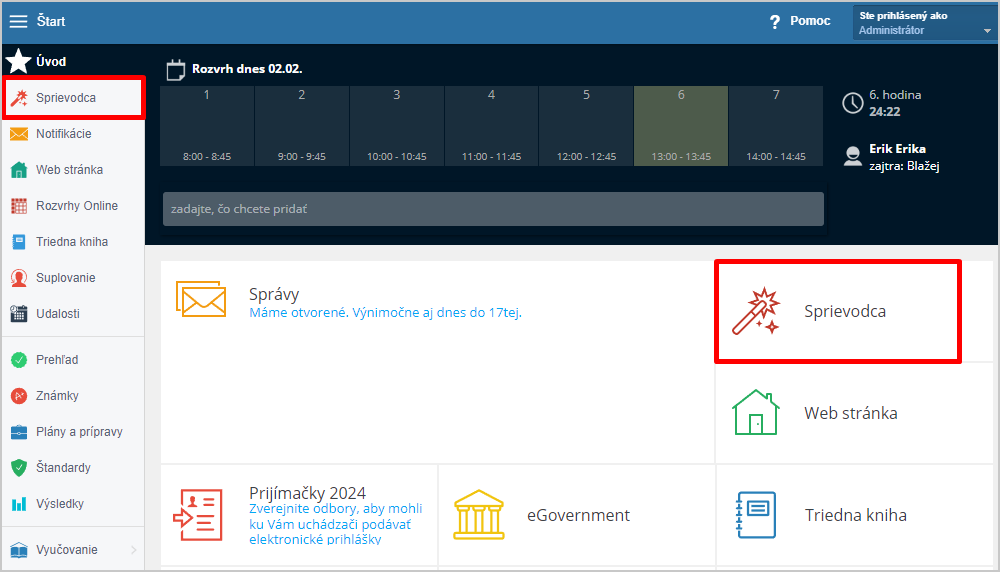Select Notifikácie in the sidebar

63,134
